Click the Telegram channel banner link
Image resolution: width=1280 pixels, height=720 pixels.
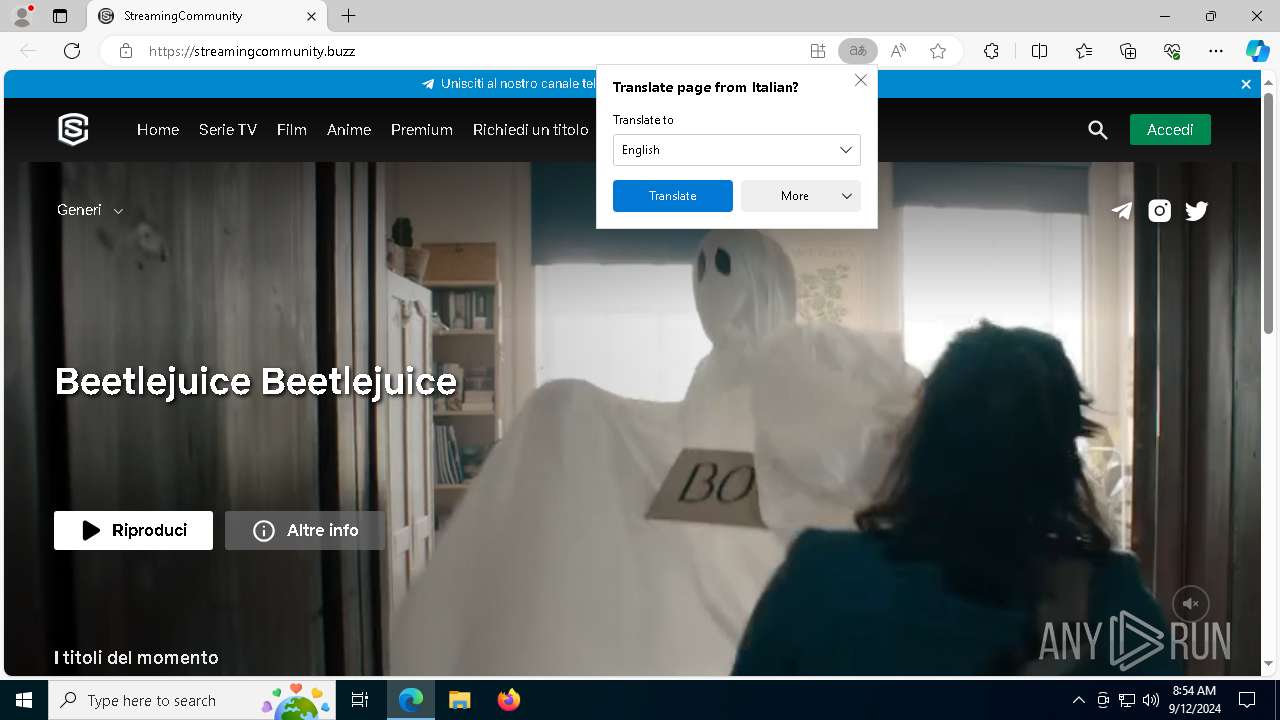point(508,84)
